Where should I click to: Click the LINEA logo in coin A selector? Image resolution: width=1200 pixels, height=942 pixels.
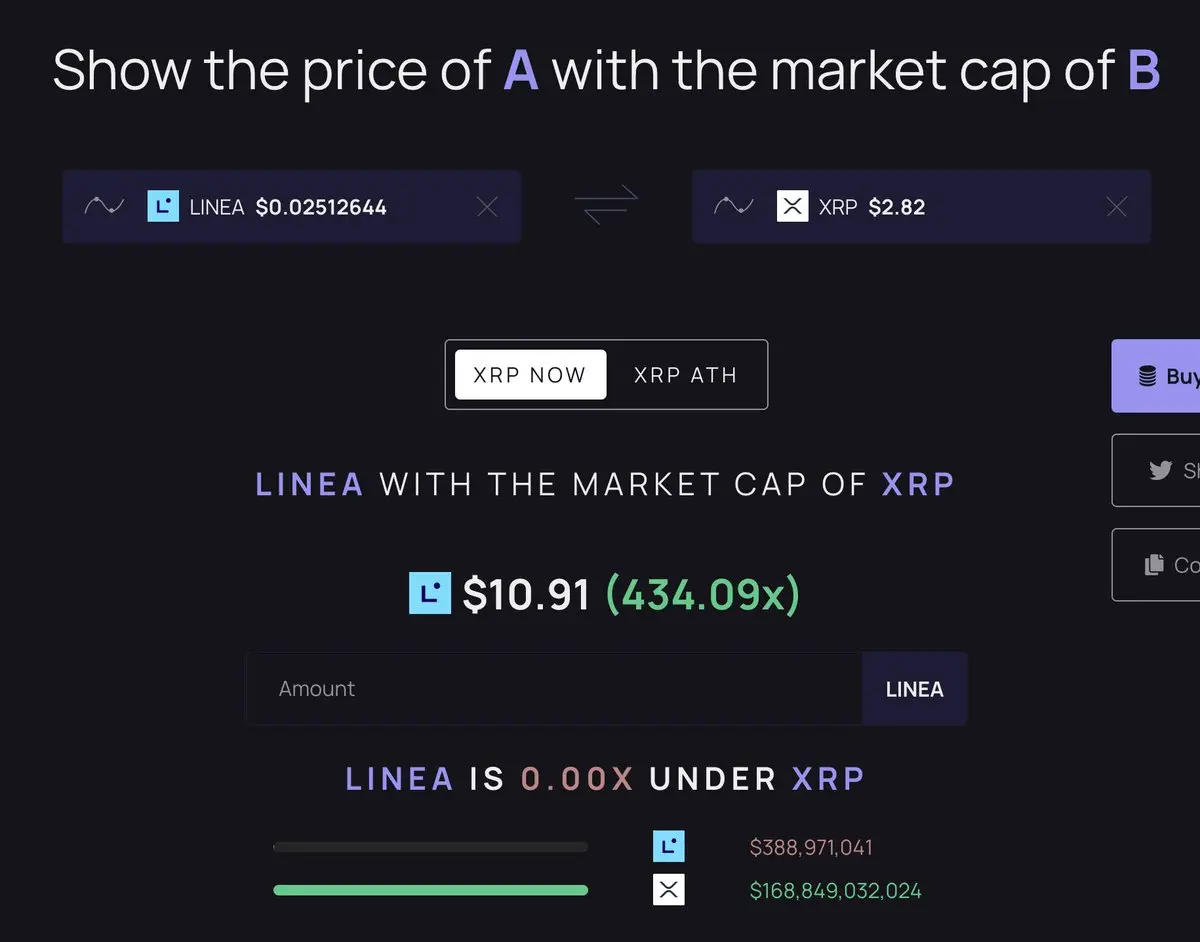click(x=163, y=206)
